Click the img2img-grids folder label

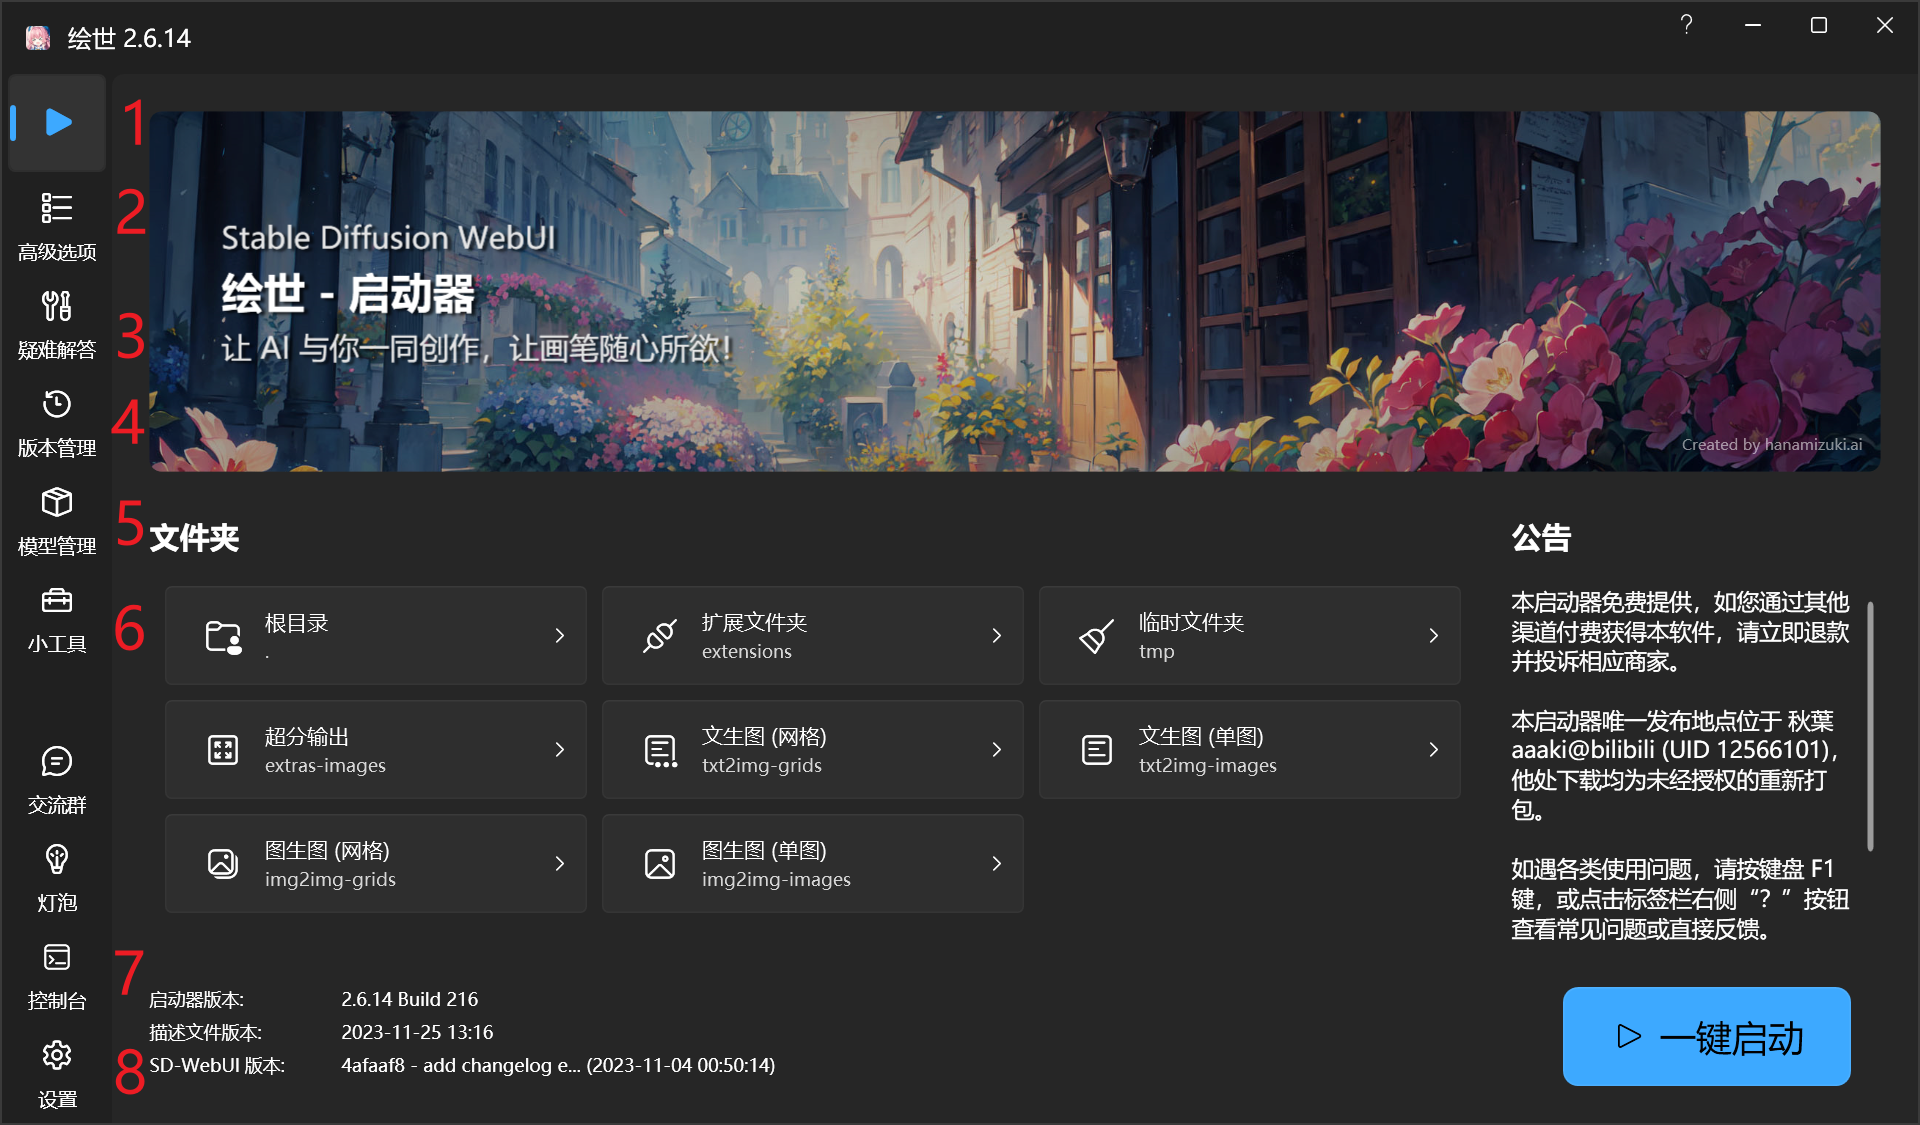(330, 880)
